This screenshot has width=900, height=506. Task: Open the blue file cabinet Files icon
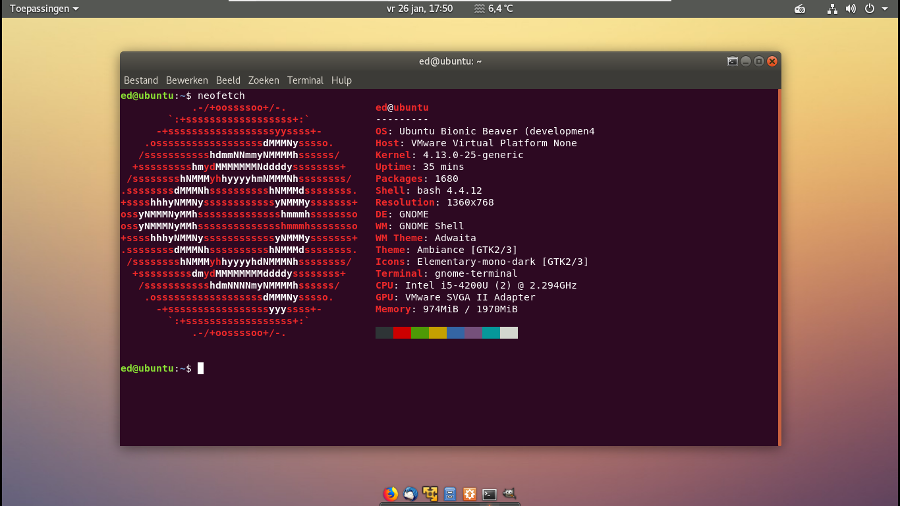click(449, 493)
